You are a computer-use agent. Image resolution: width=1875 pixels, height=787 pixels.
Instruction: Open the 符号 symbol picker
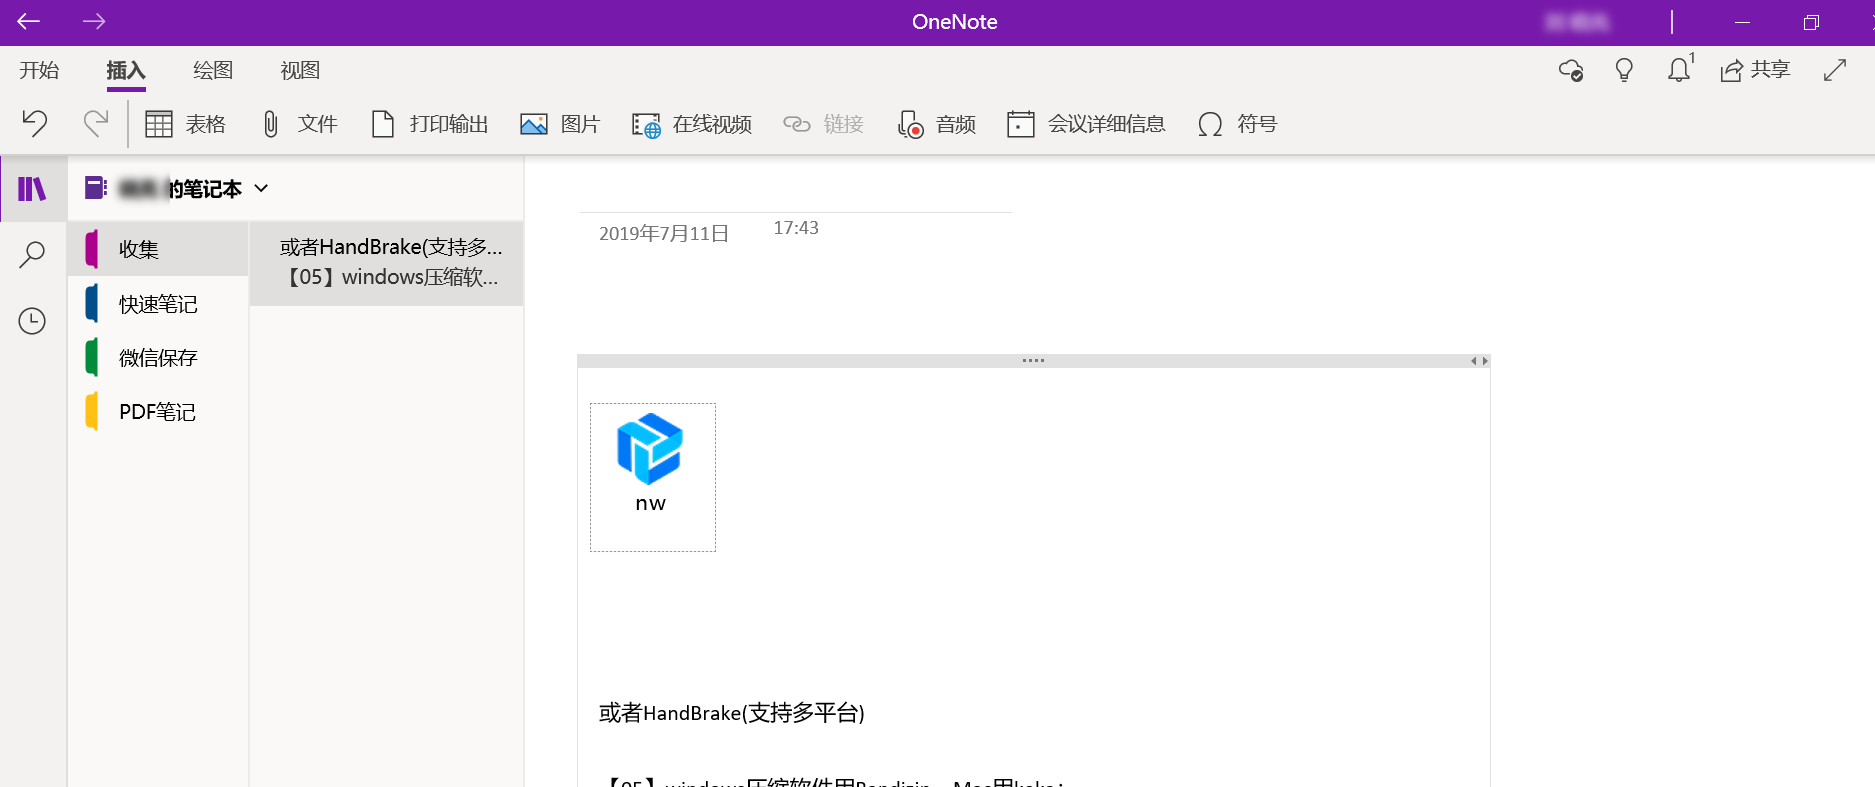1238,124
